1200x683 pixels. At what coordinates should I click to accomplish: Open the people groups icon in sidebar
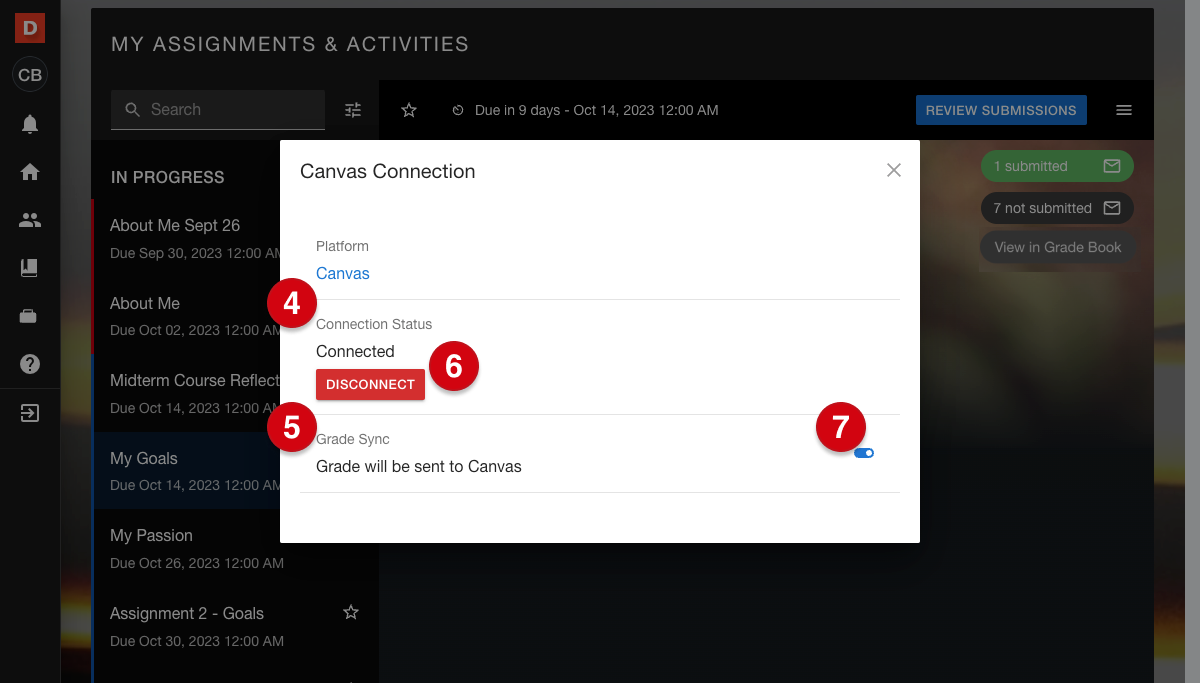(x=30, y=220)
